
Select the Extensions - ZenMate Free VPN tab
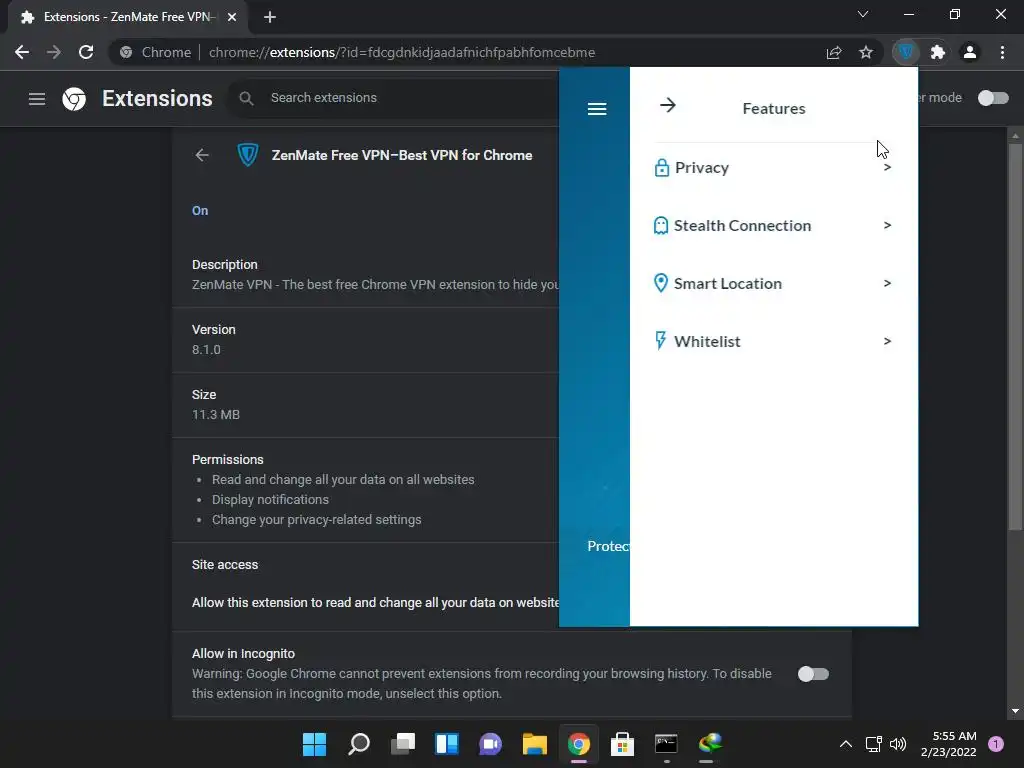tap(128, 17)
